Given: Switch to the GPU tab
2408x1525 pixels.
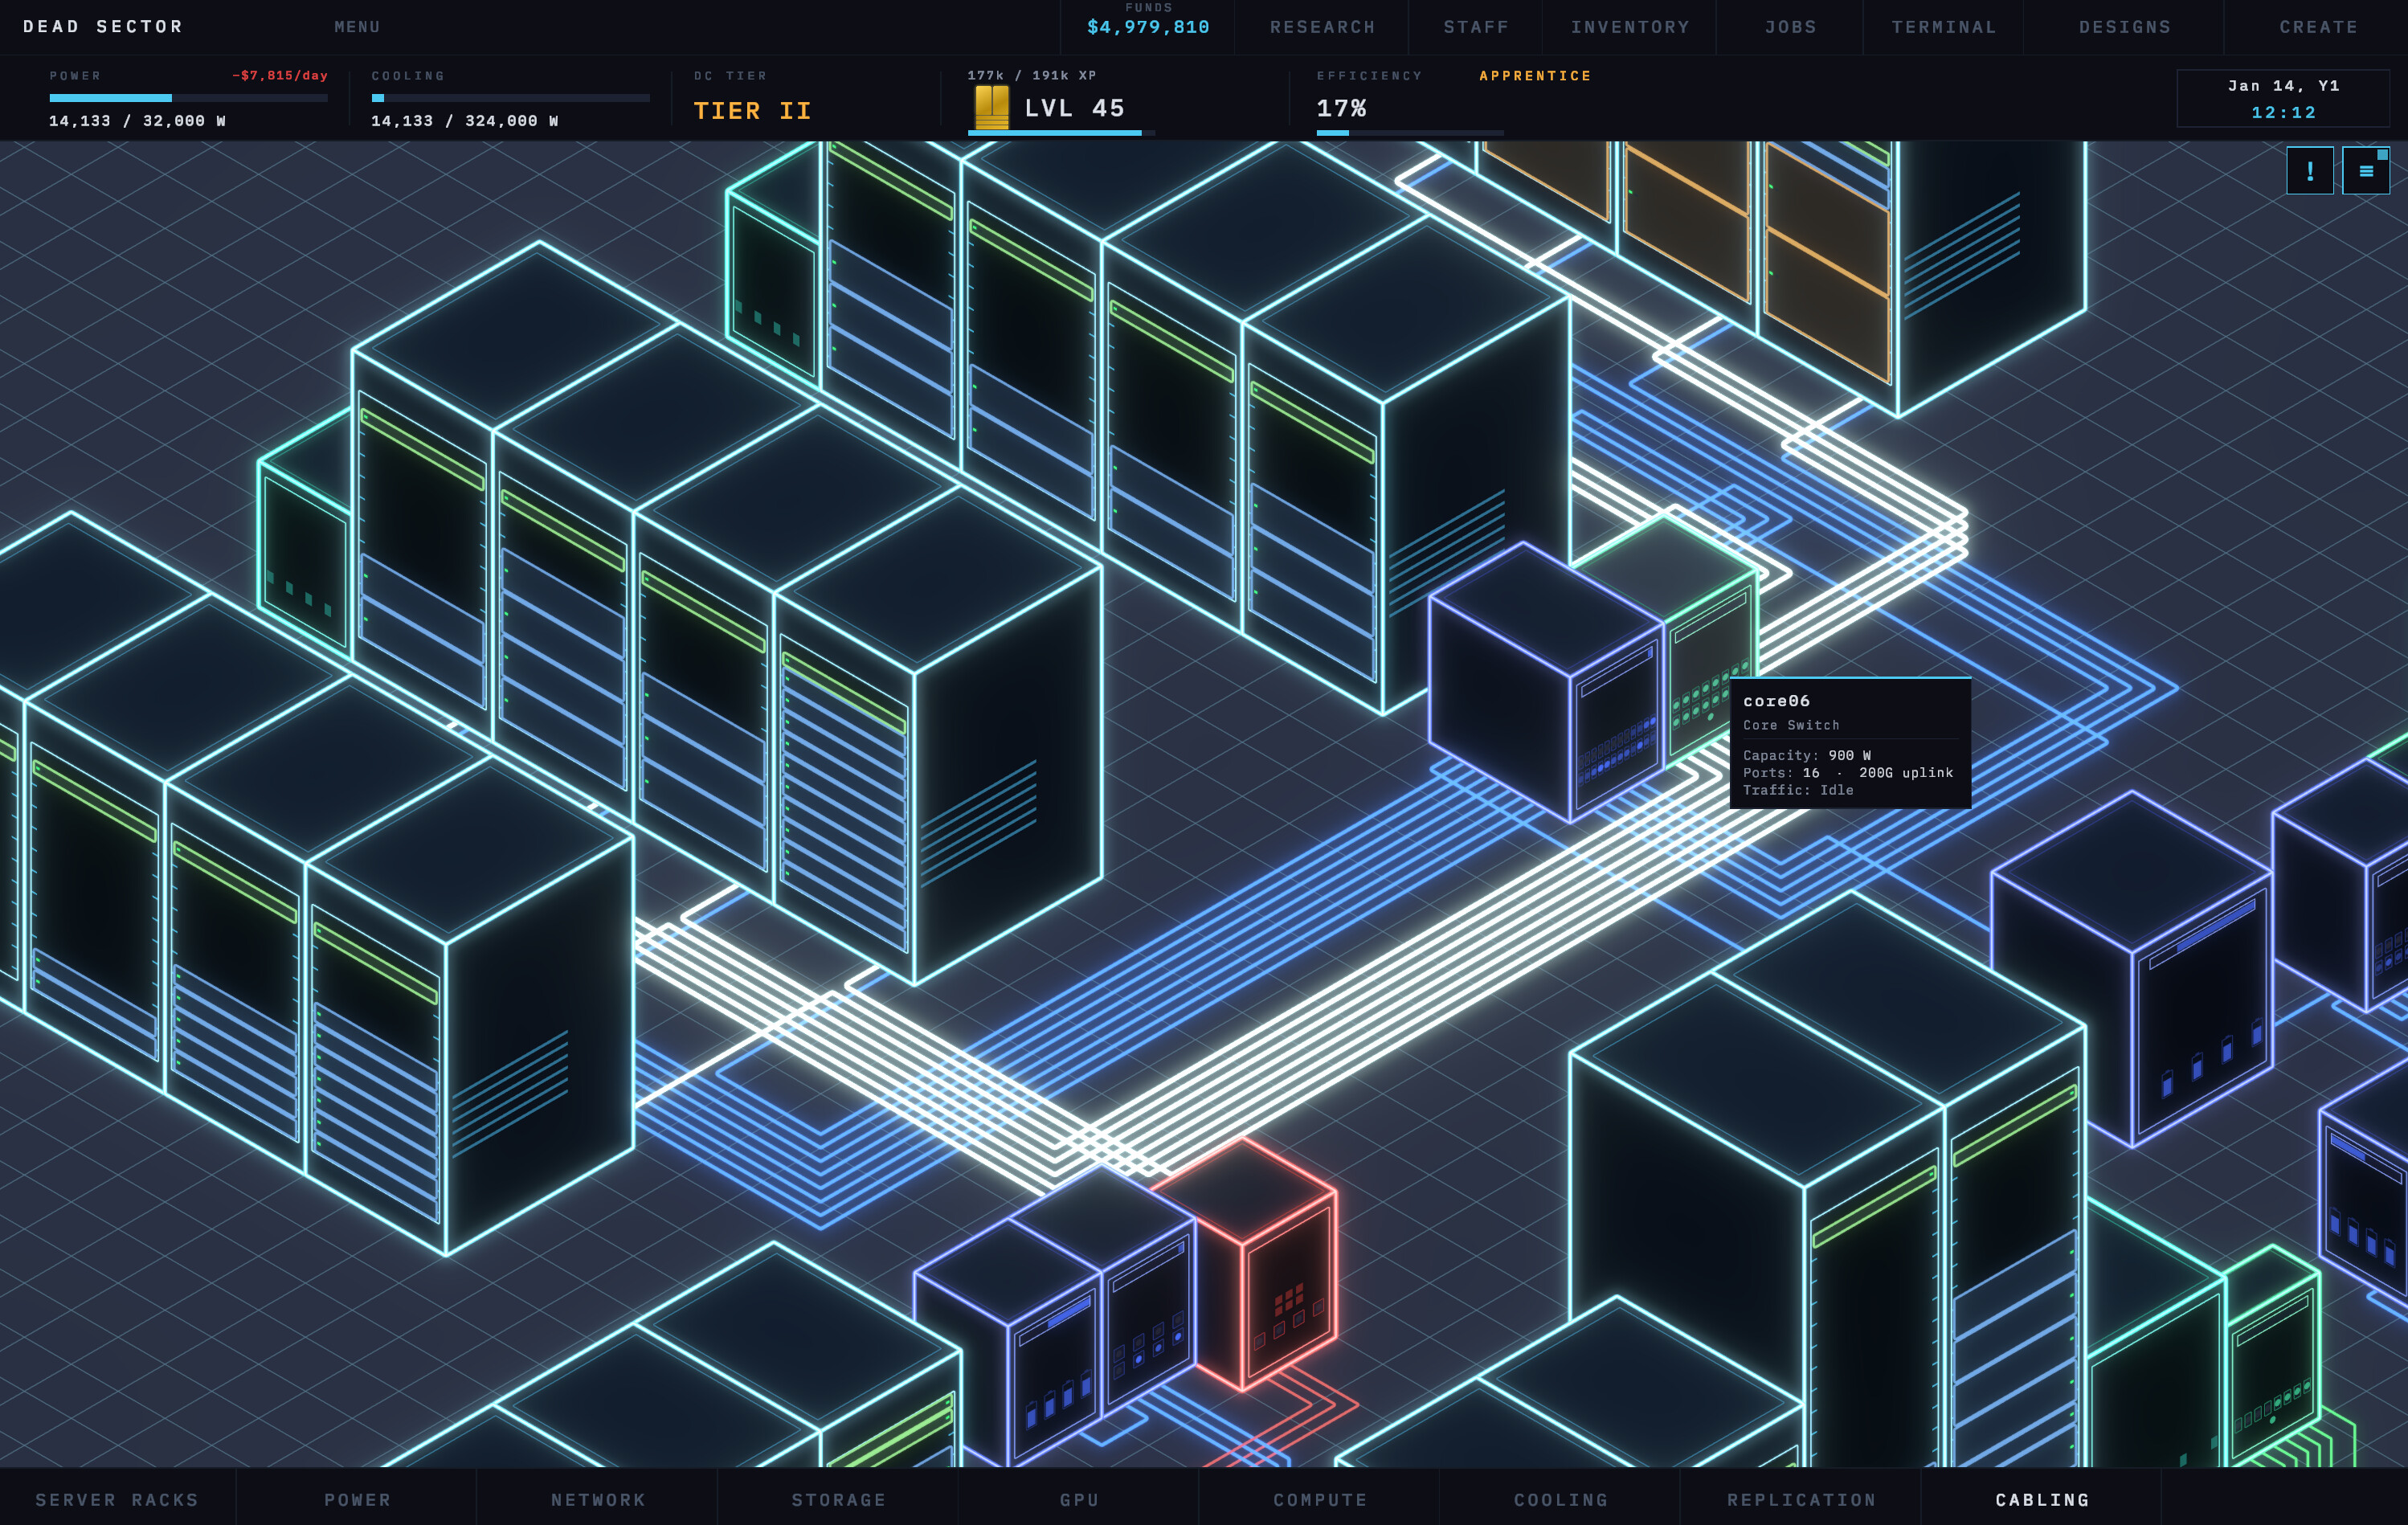Looking at the screenshot, I should point(1080,1499).
